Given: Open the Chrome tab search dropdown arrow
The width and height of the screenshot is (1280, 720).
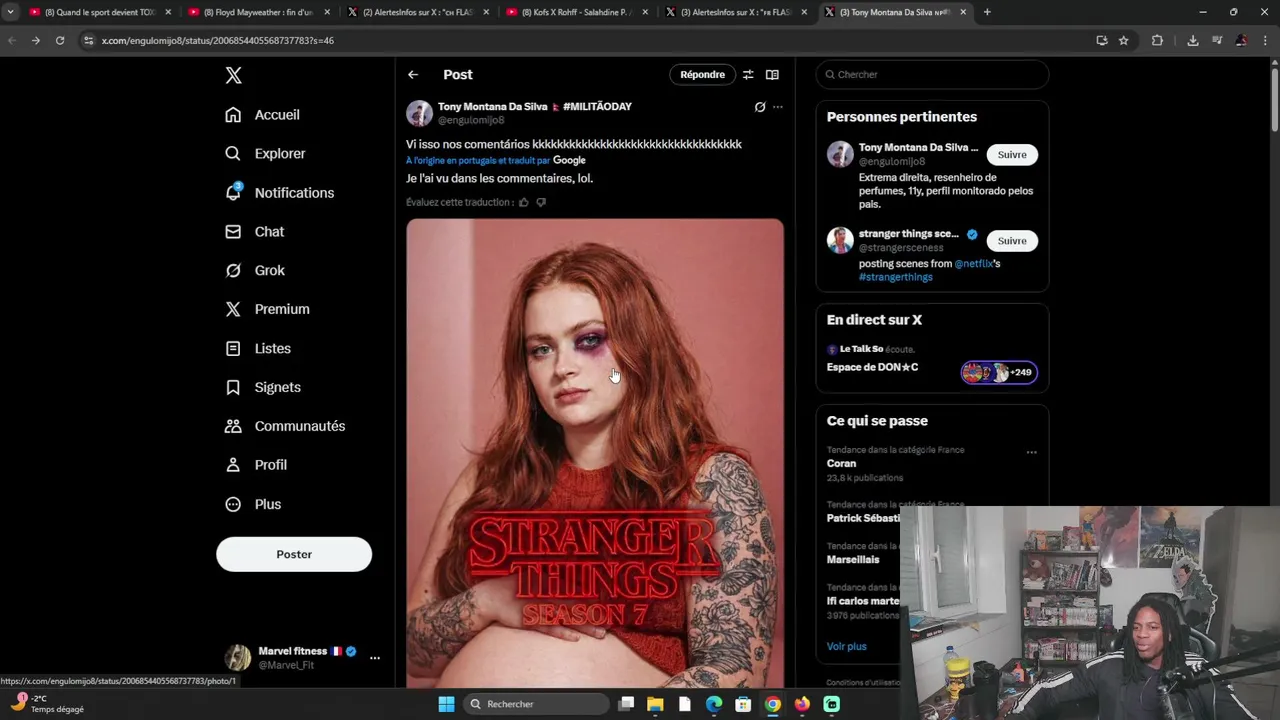Looking at the screenshot, I should (x=10, y=12).
